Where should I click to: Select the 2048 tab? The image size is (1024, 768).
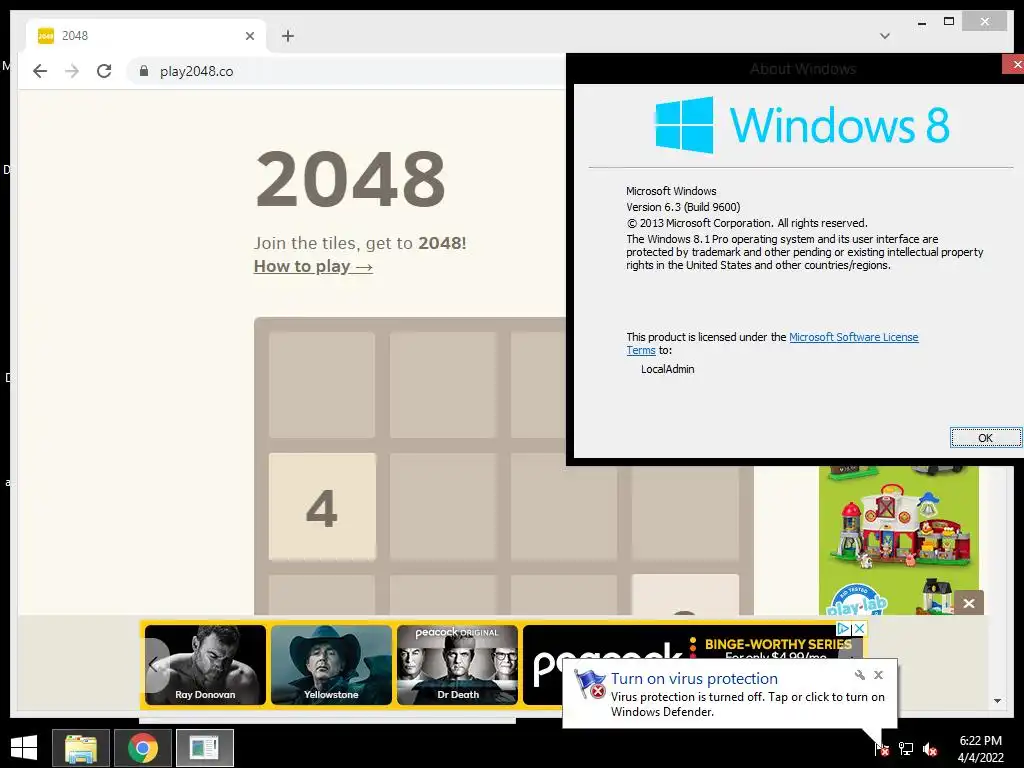(146, 36)
